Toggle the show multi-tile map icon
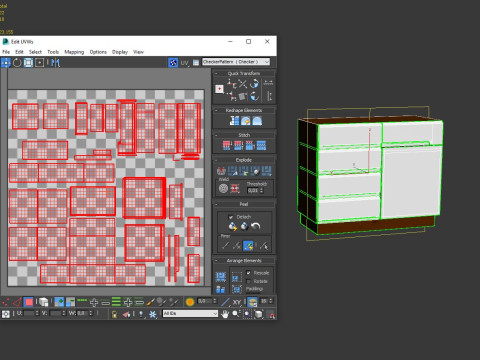Viewport: 480px width, 360px height. pyautogui.click(x=173, y=62)
